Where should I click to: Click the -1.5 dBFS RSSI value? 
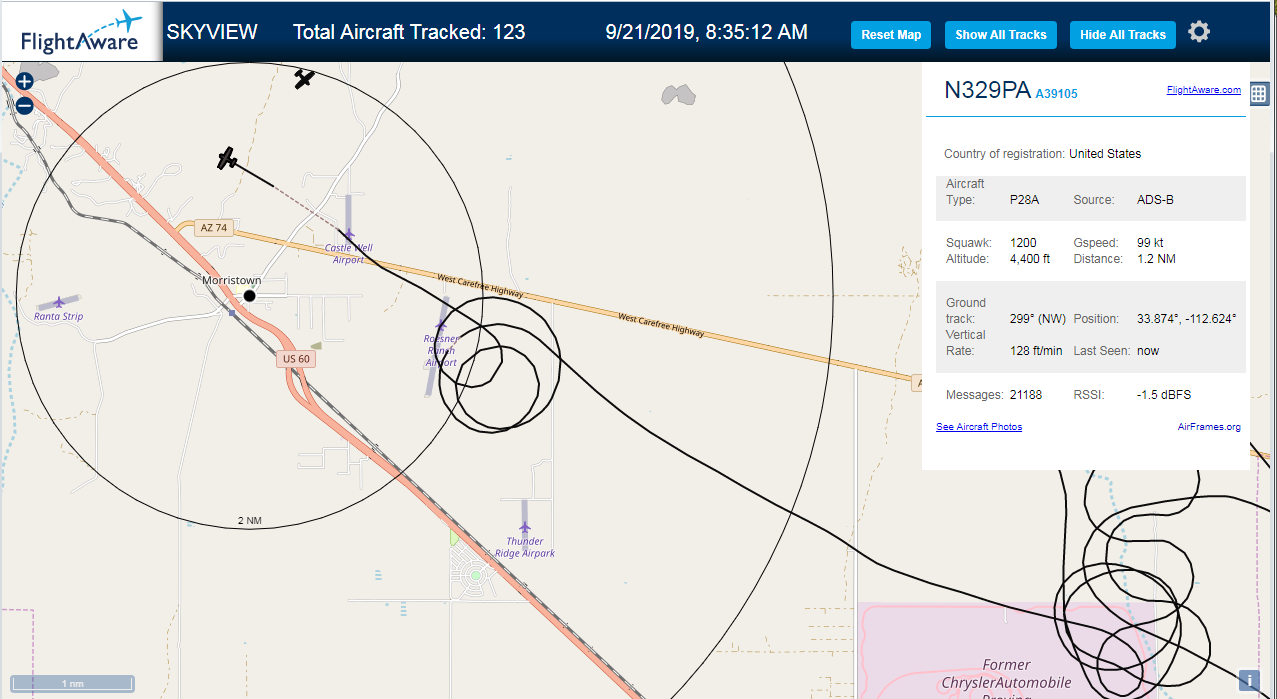(x=1164, y=395)
